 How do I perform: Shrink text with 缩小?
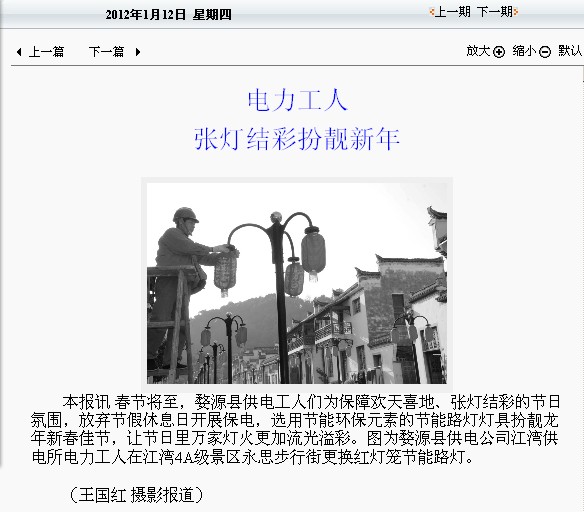[524, 51]
